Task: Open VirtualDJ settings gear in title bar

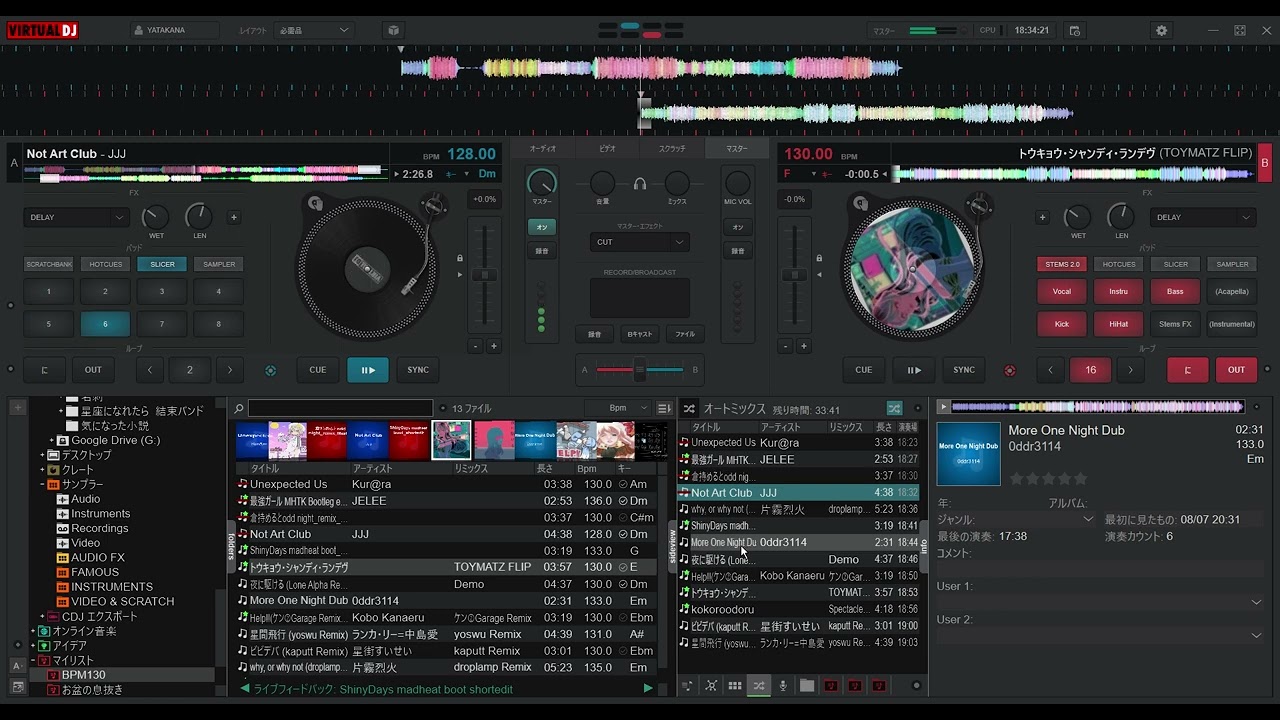Action: (1160, 30)
